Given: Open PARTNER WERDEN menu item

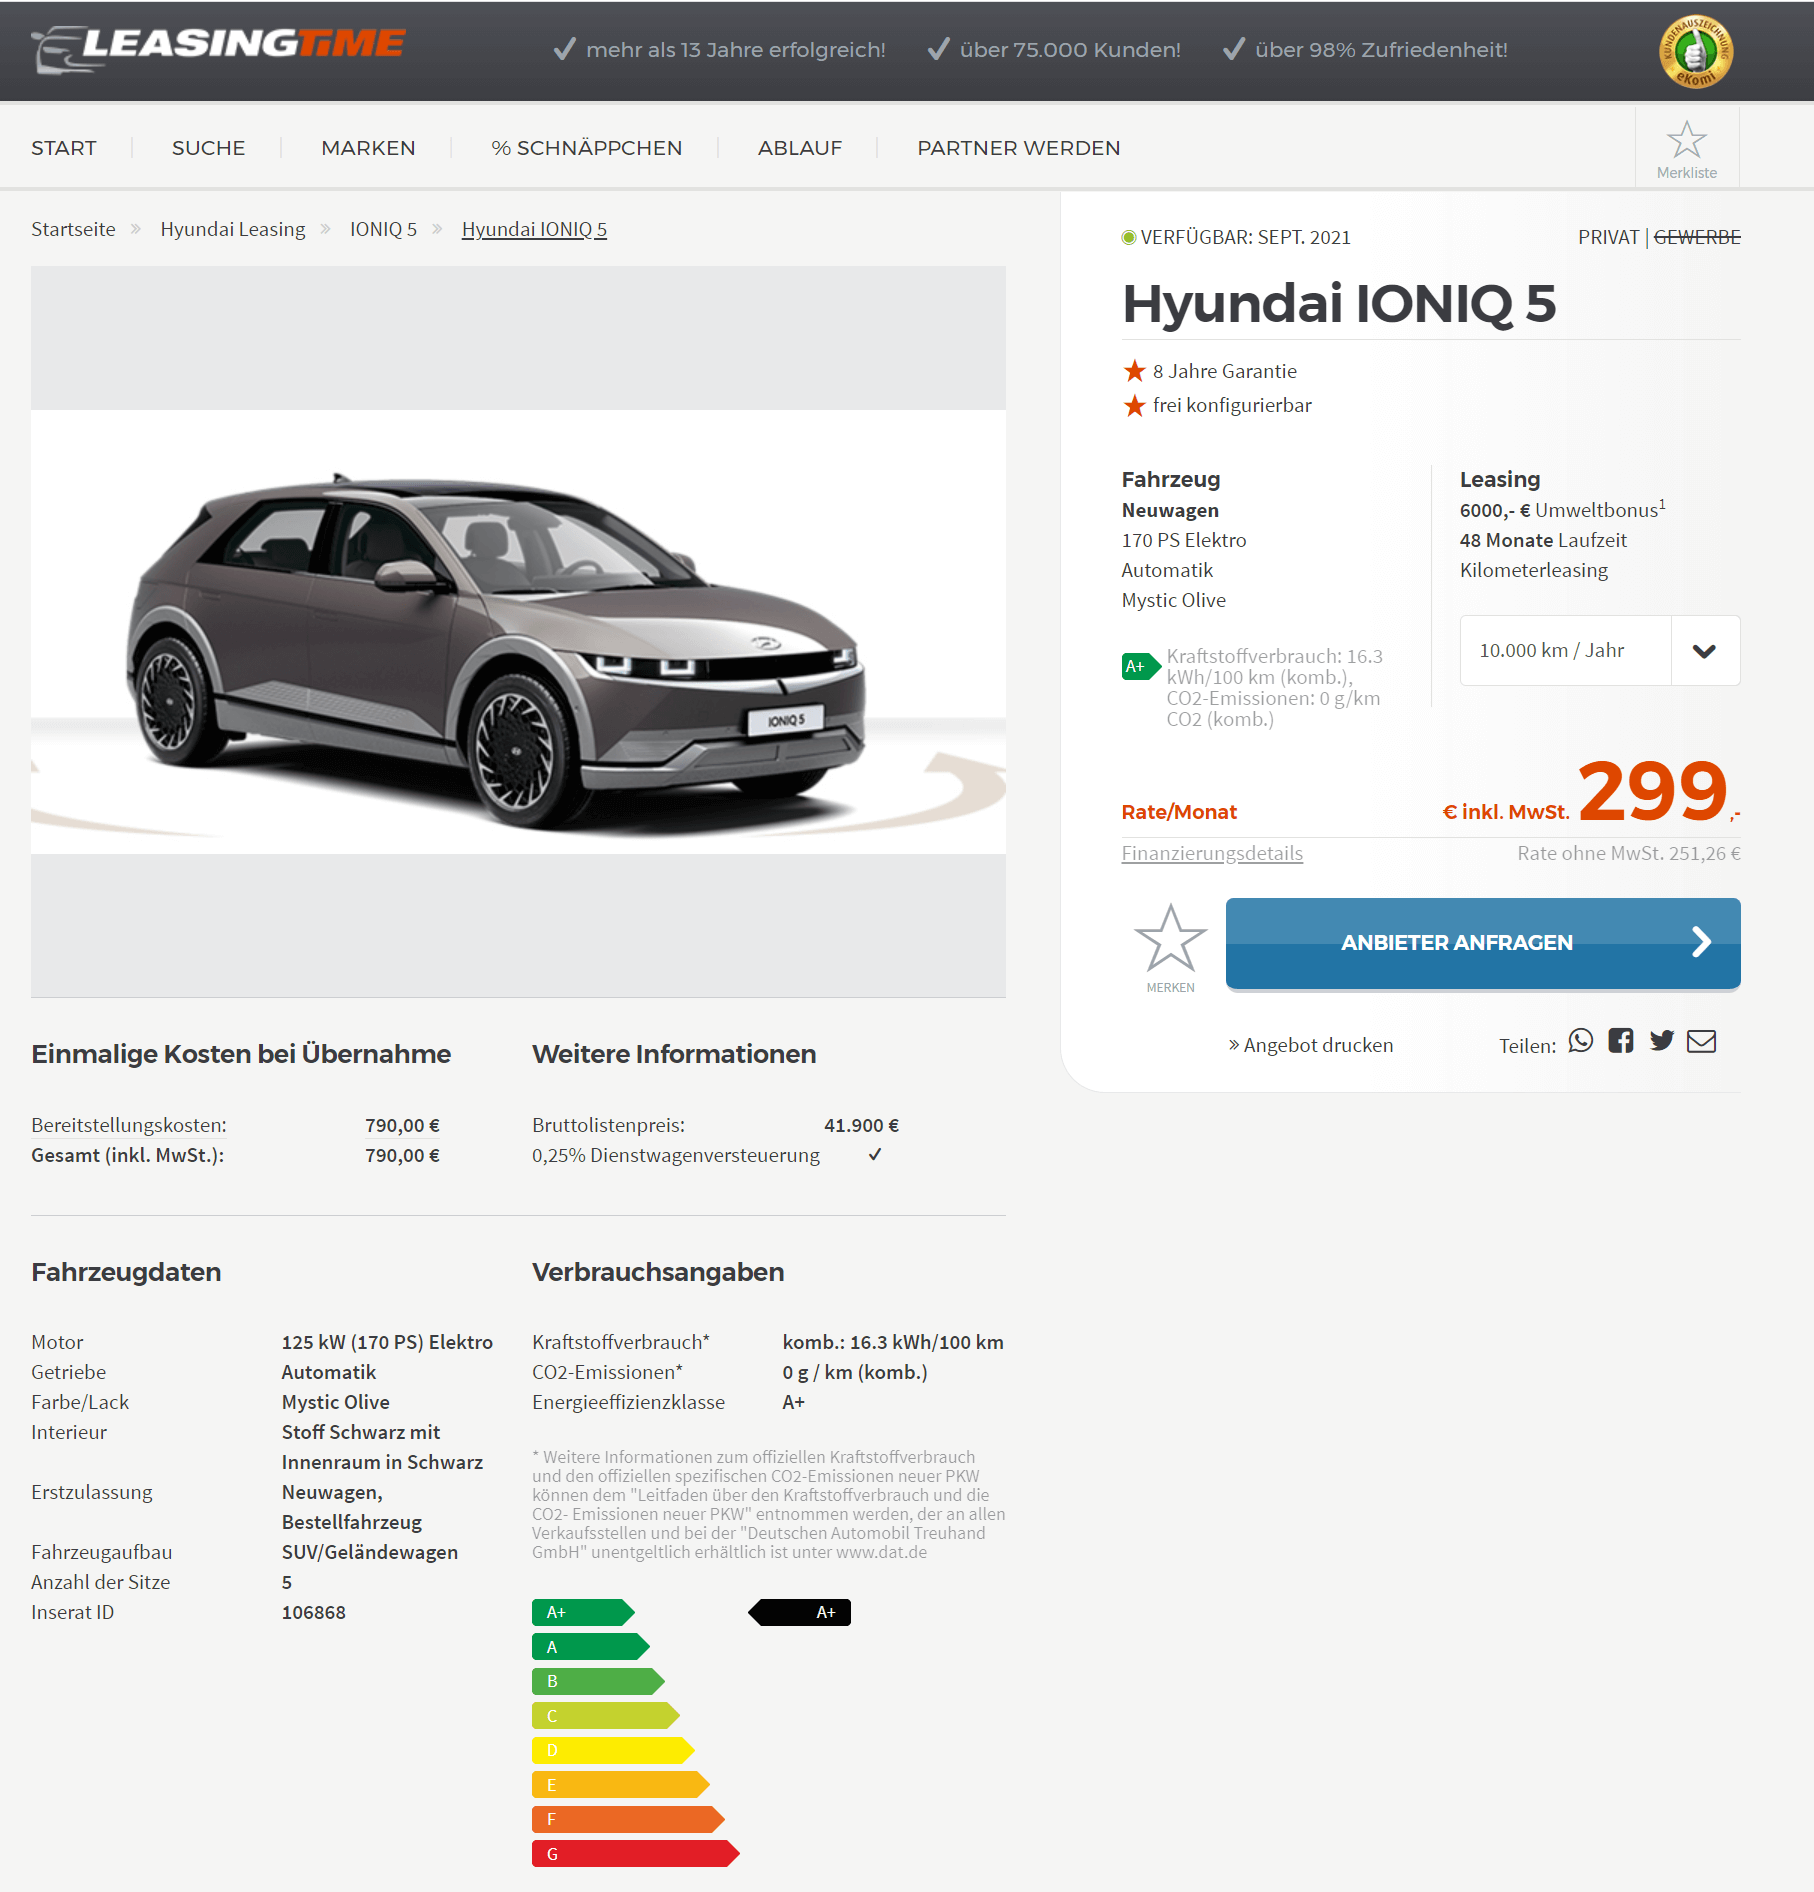Looking at the screenshot, I should [x=1019, y=148].
